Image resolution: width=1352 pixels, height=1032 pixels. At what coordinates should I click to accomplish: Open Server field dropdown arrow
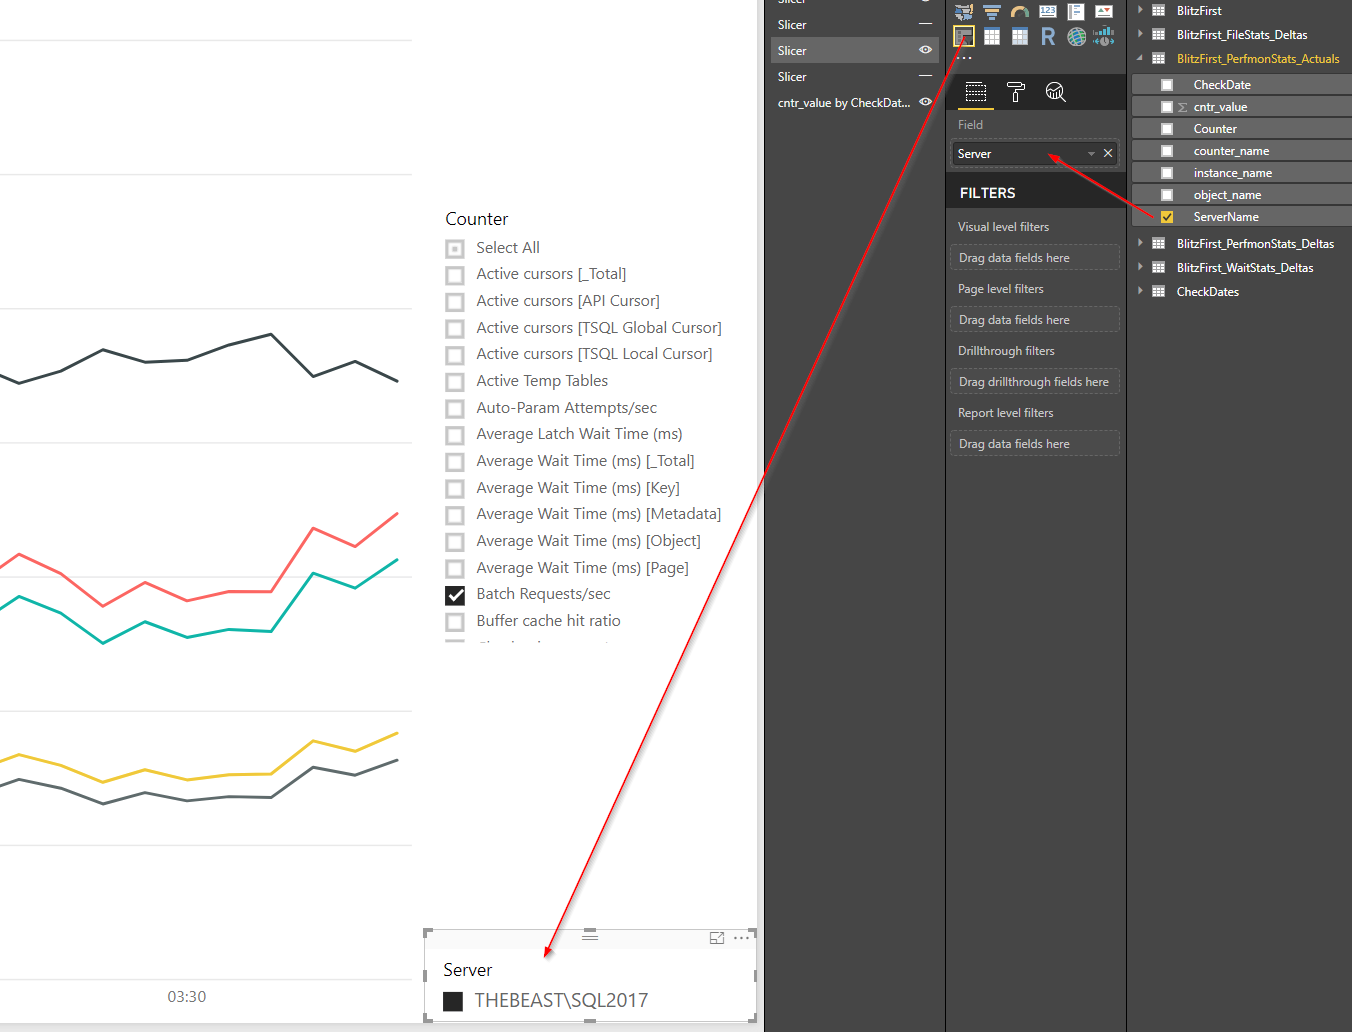point(1091,154)
